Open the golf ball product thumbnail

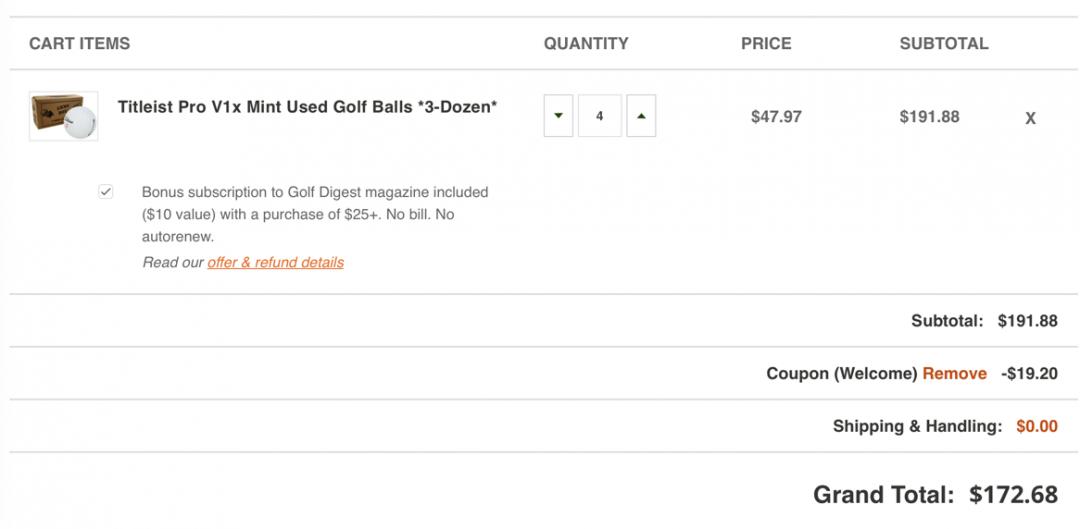click(x=64, y=117)
